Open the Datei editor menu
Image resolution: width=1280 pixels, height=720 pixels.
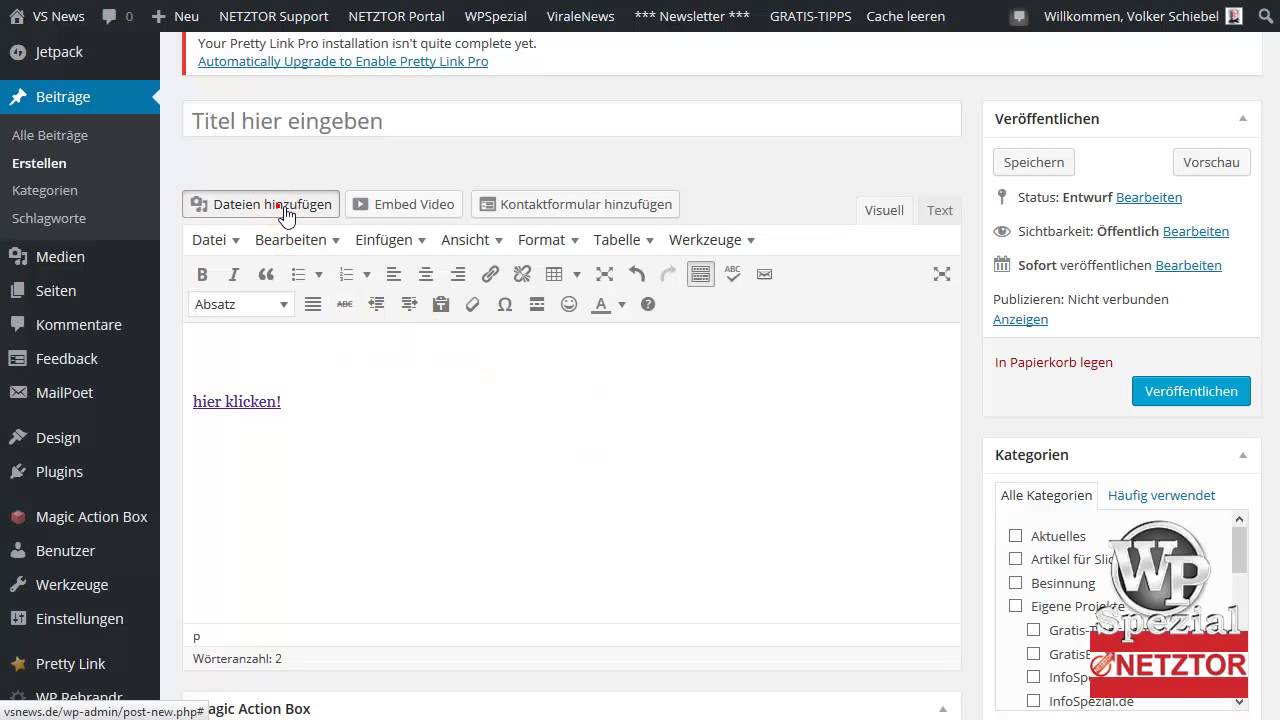click(216, 240)
